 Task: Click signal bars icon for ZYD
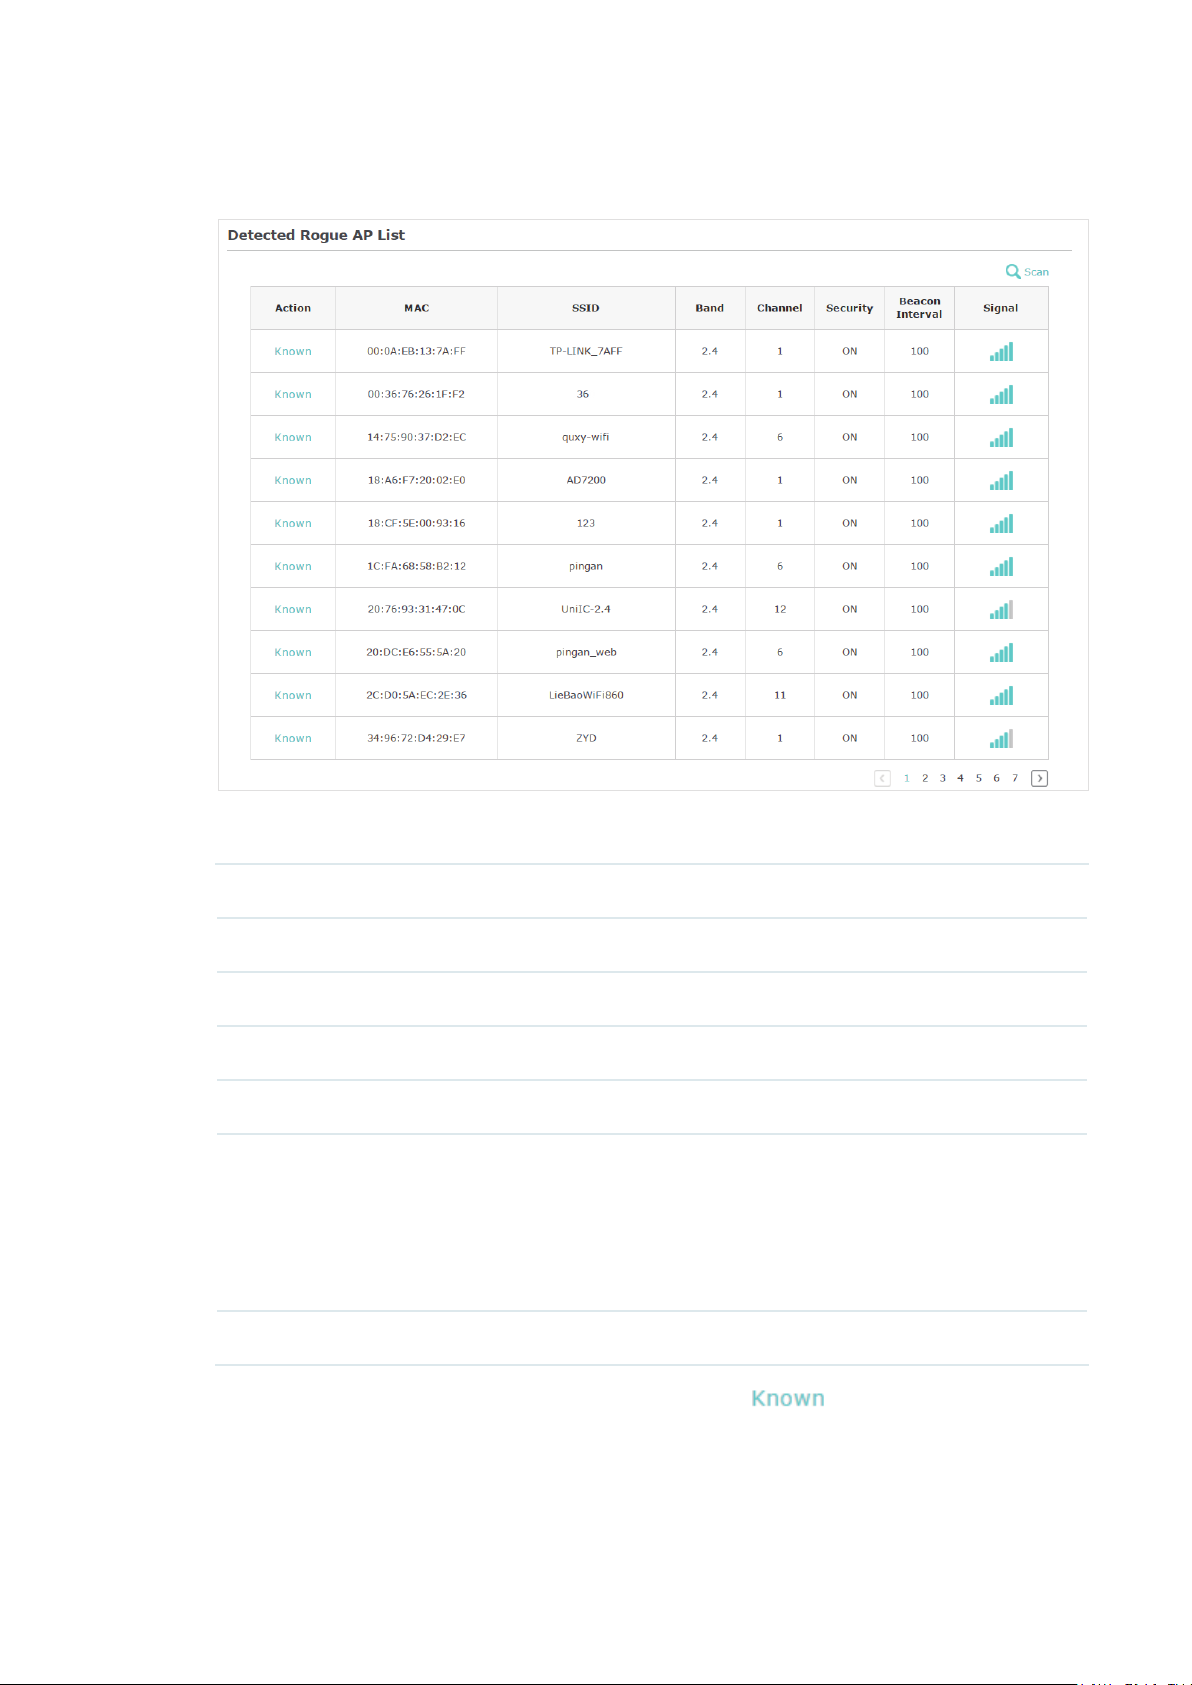[1001, 738]
